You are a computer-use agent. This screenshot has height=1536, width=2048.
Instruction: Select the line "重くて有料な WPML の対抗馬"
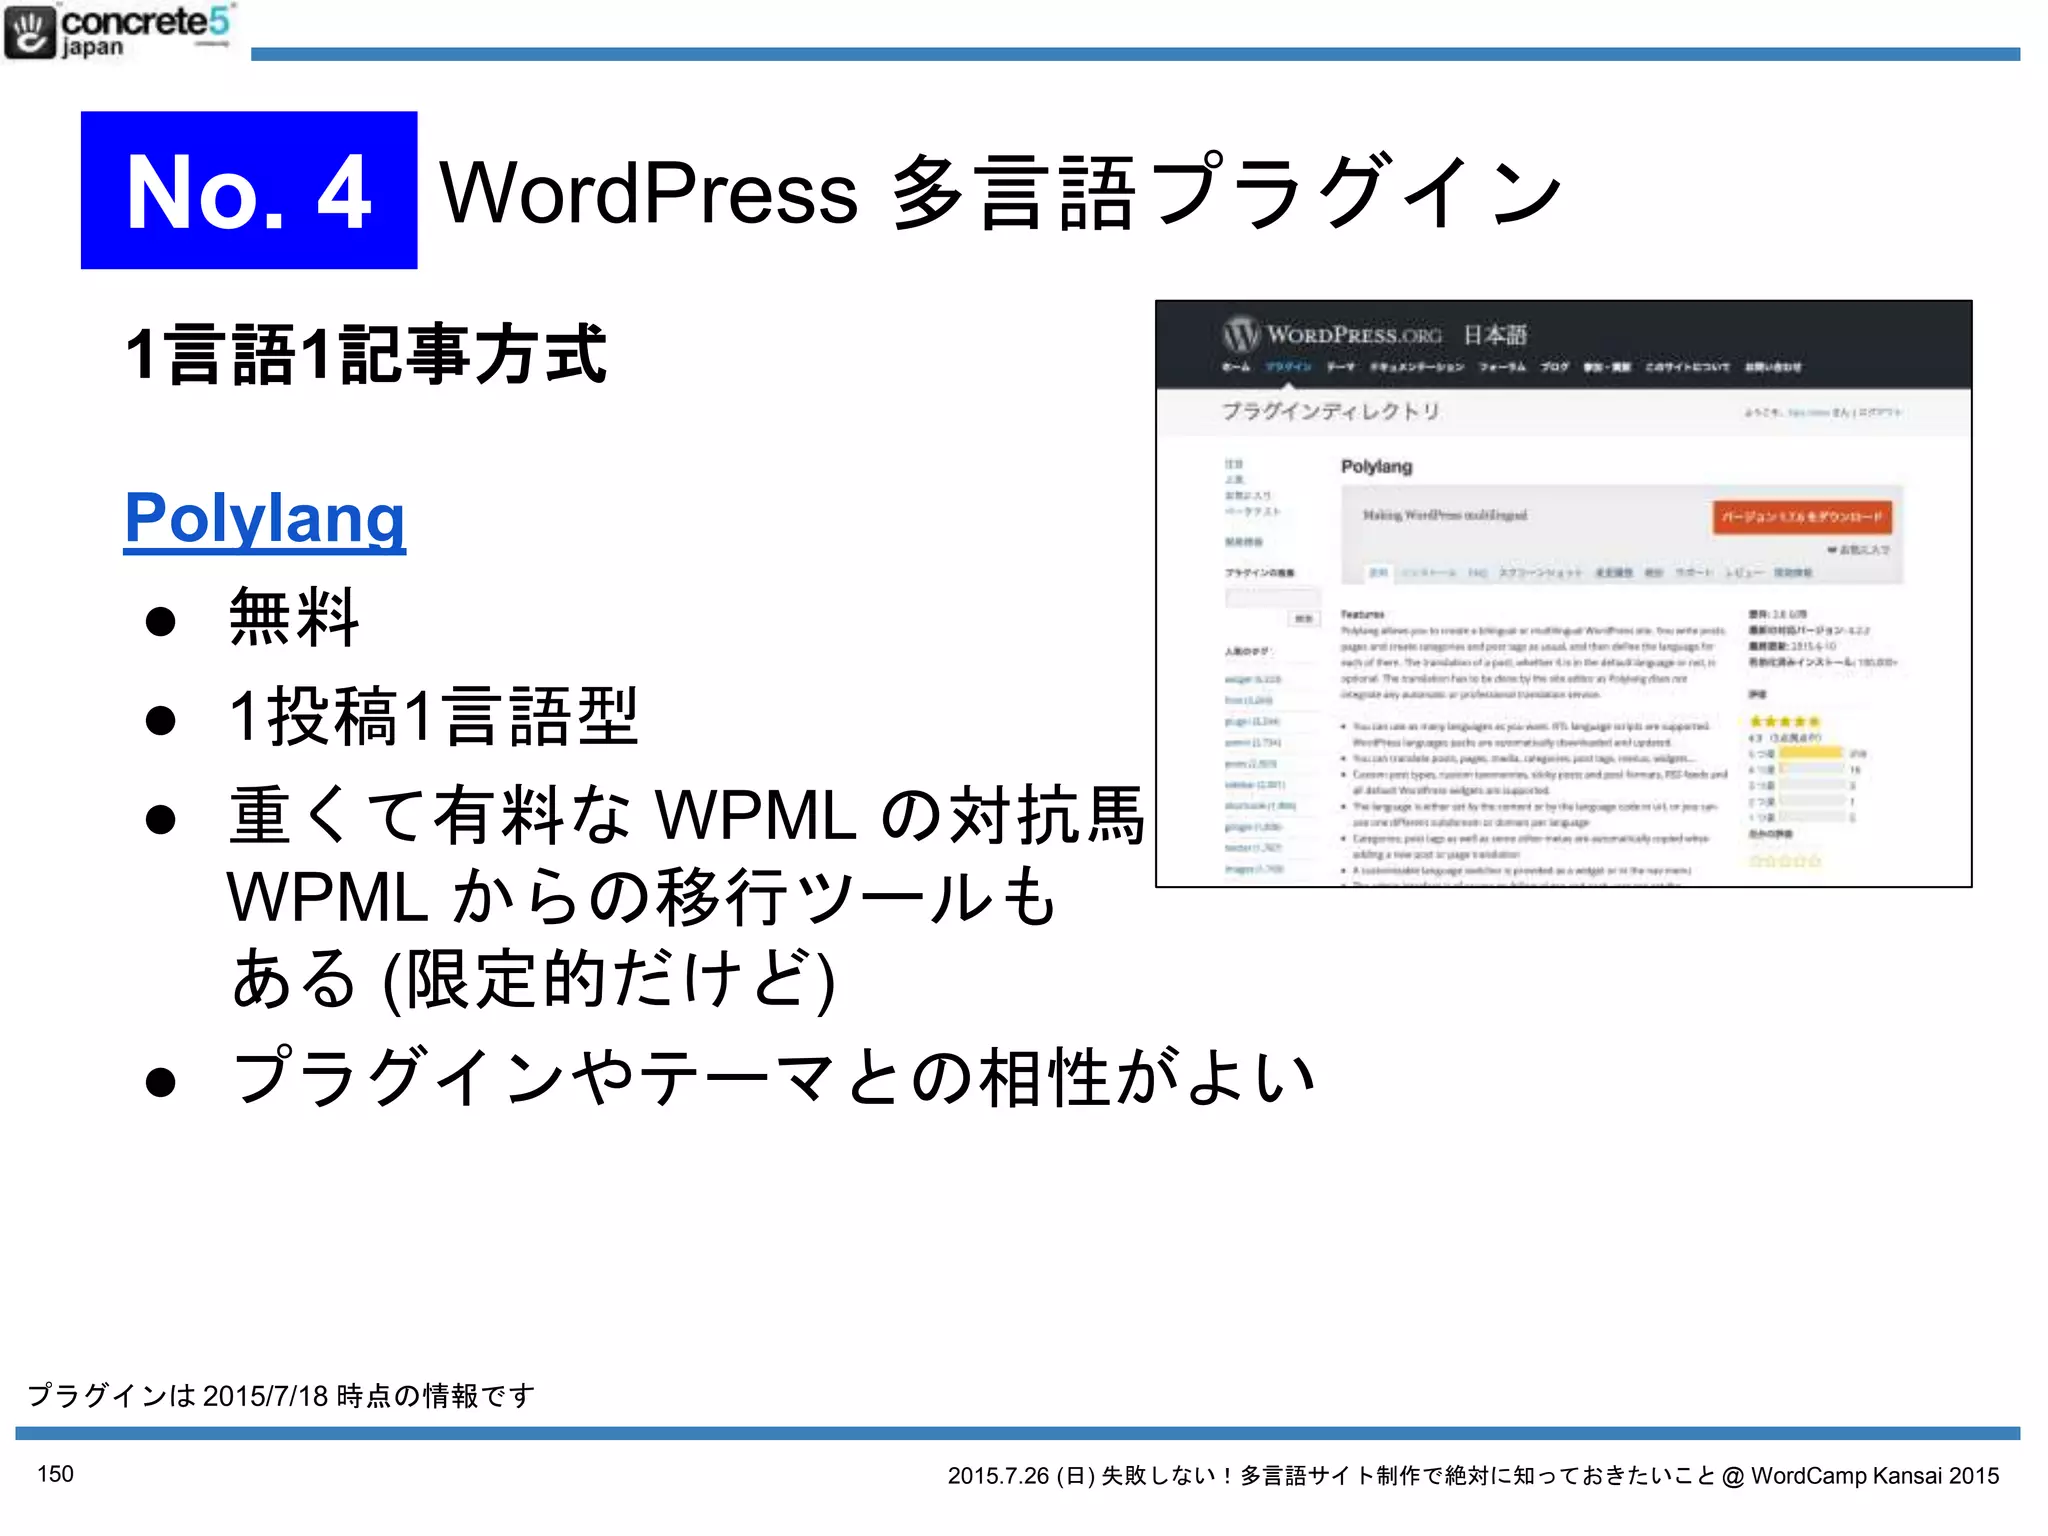point(686,815)
